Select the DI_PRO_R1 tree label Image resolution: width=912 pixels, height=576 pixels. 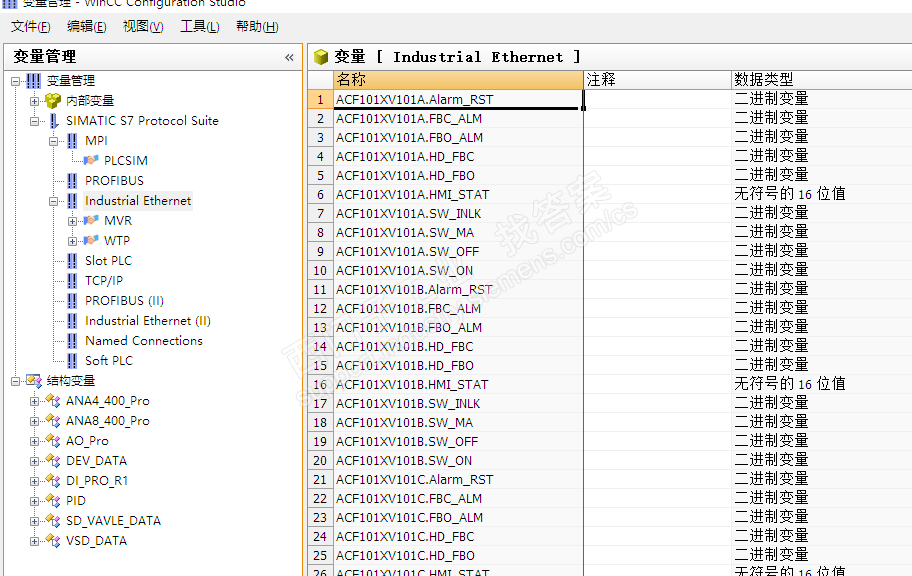[97, 481]
